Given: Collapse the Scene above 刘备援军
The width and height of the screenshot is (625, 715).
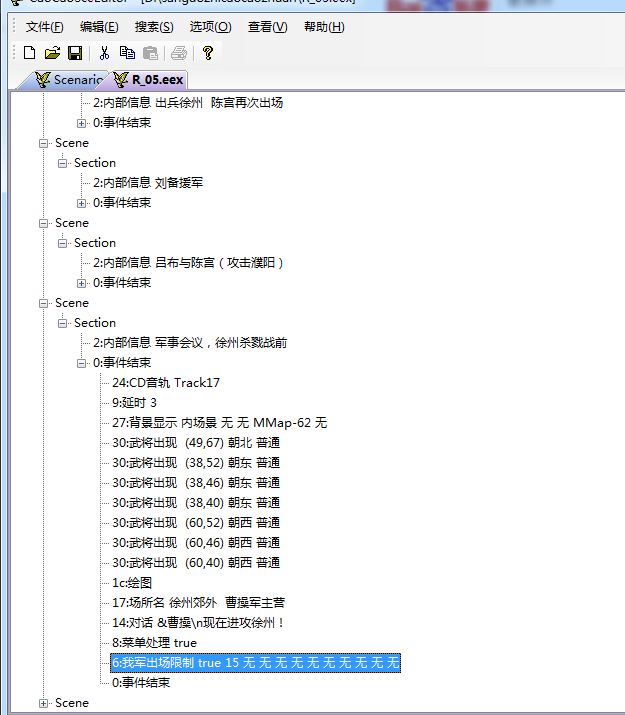Looking at the screenshot, I should click(43, 143).
